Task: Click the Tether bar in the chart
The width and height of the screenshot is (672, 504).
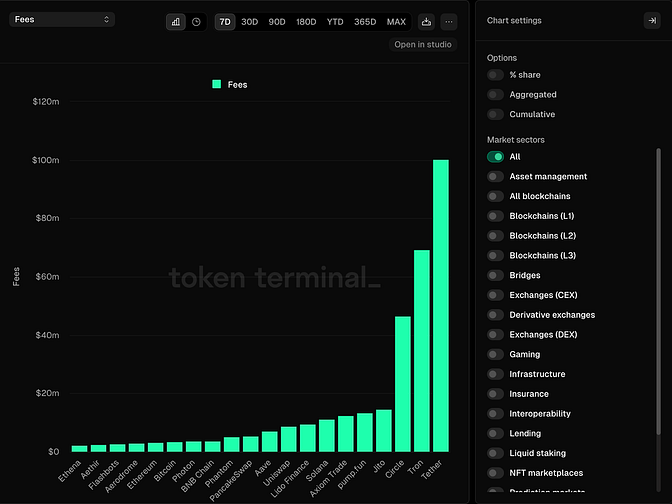Action: tap(441, 306)
